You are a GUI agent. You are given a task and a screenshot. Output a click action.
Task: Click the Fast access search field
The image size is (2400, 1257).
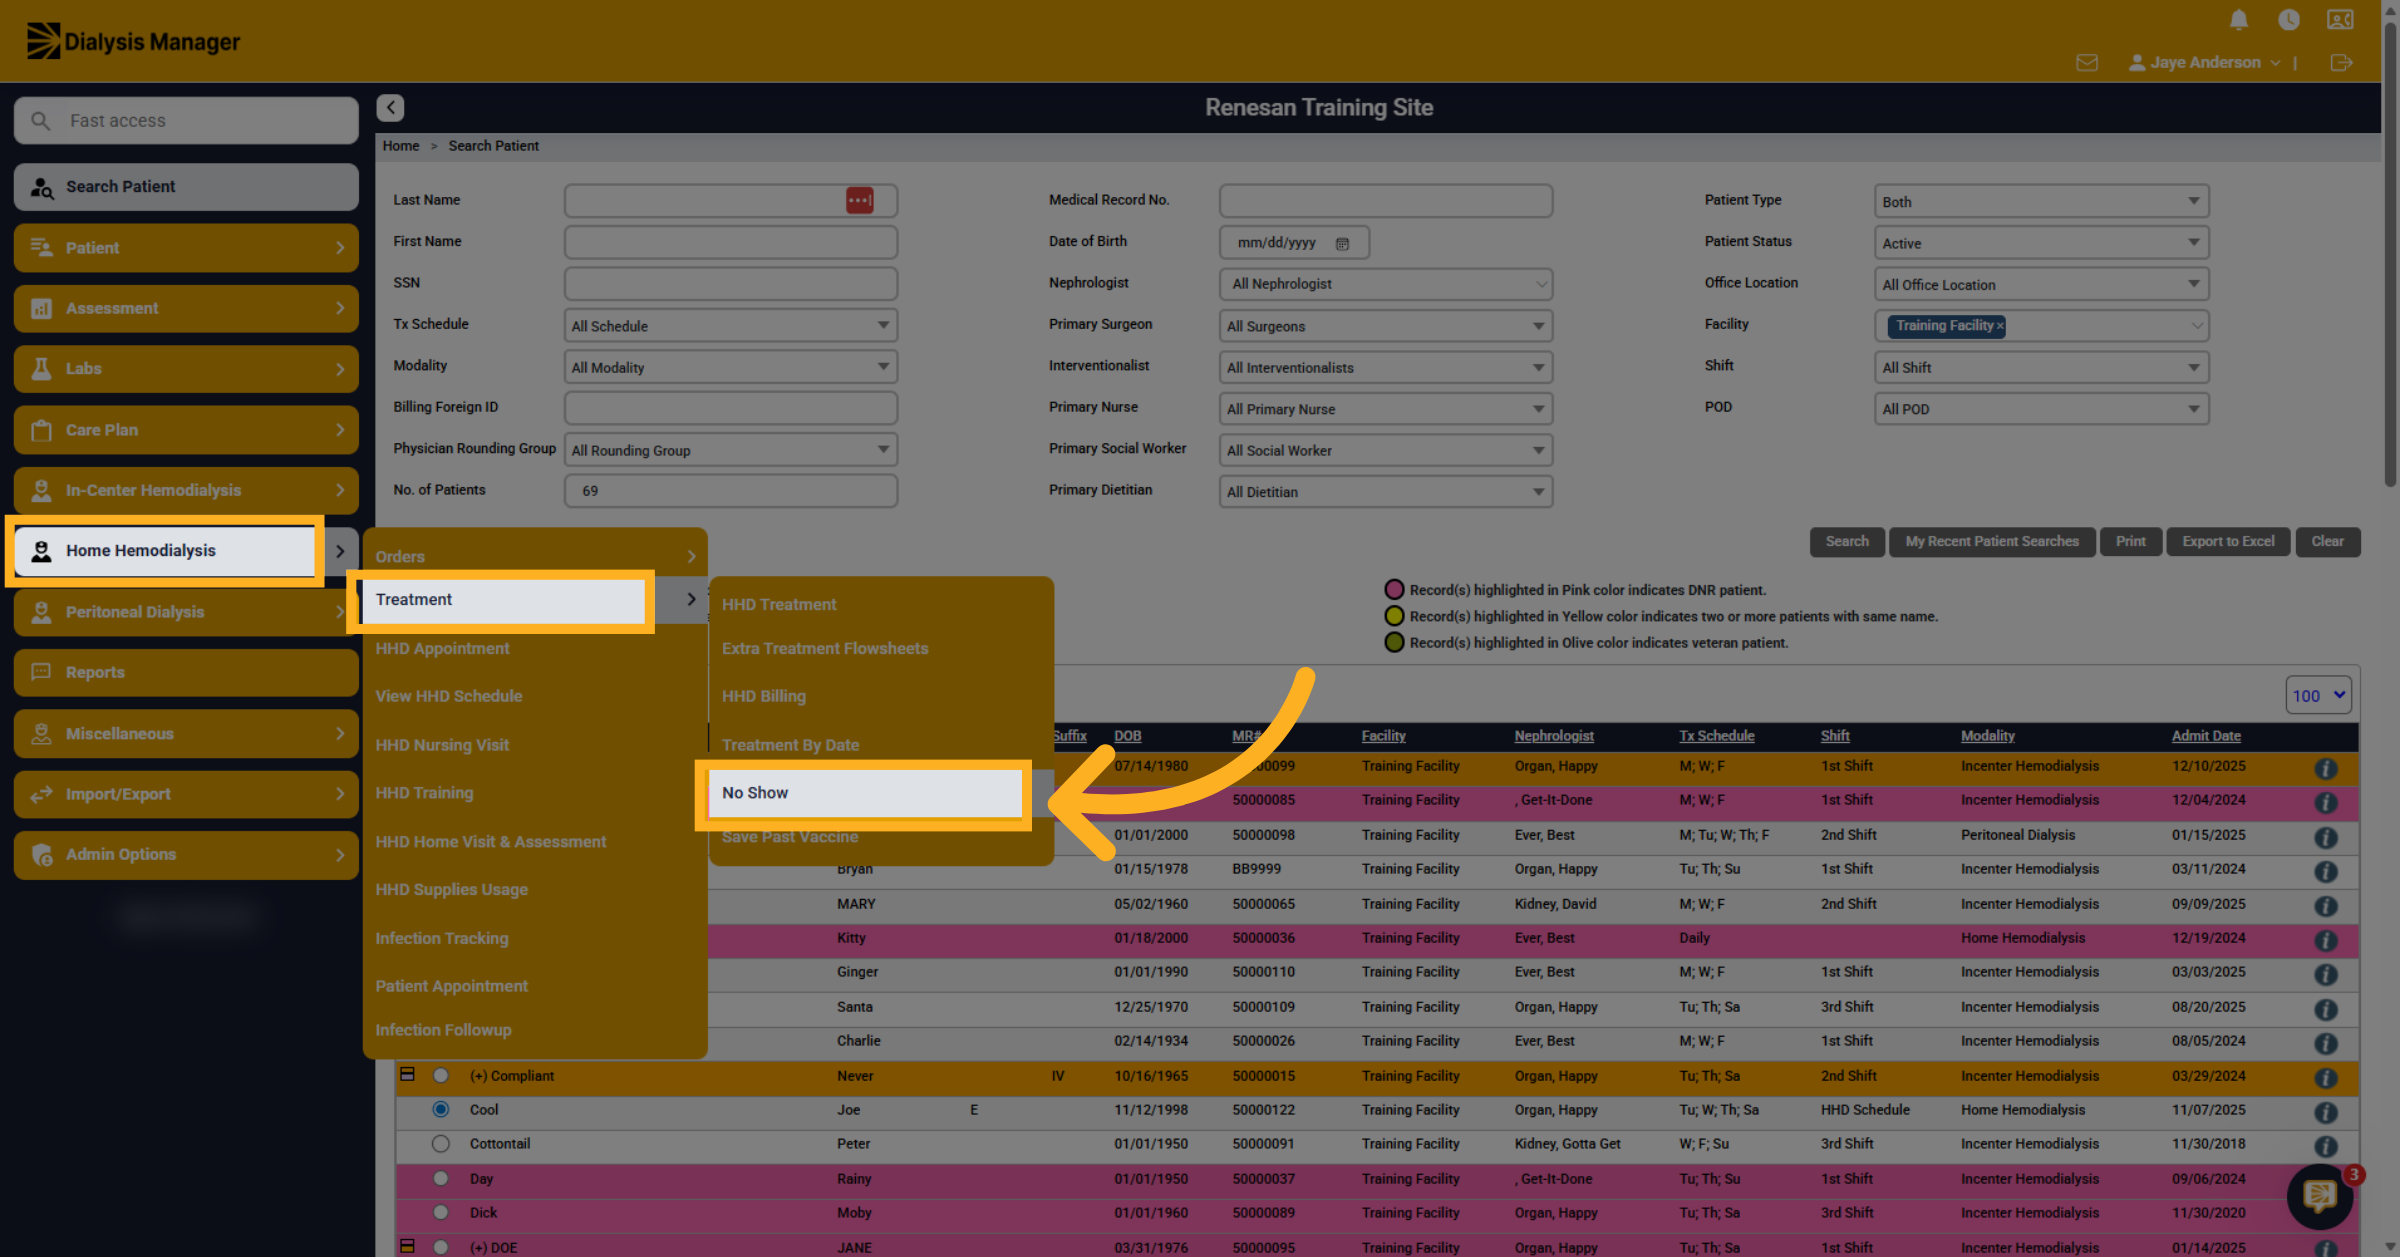186,120
